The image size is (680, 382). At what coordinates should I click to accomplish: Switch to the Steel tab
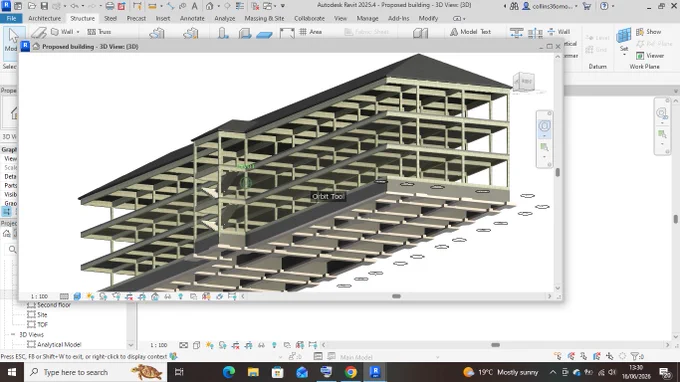point(110,18)
